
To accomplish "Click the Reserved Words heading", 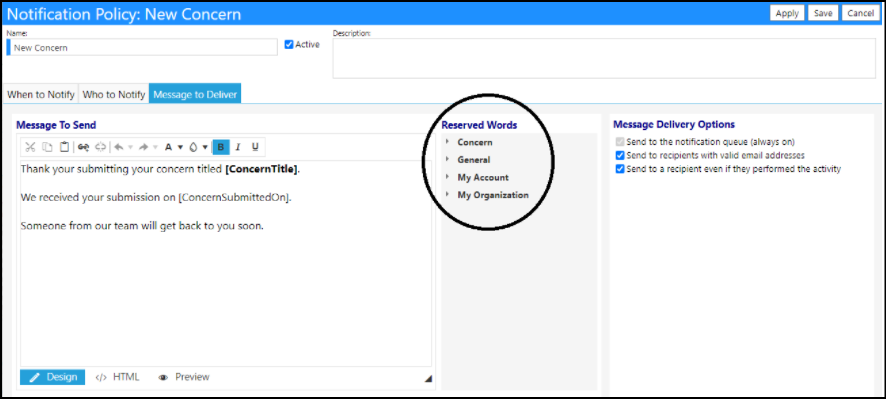I will click(479, 125).
